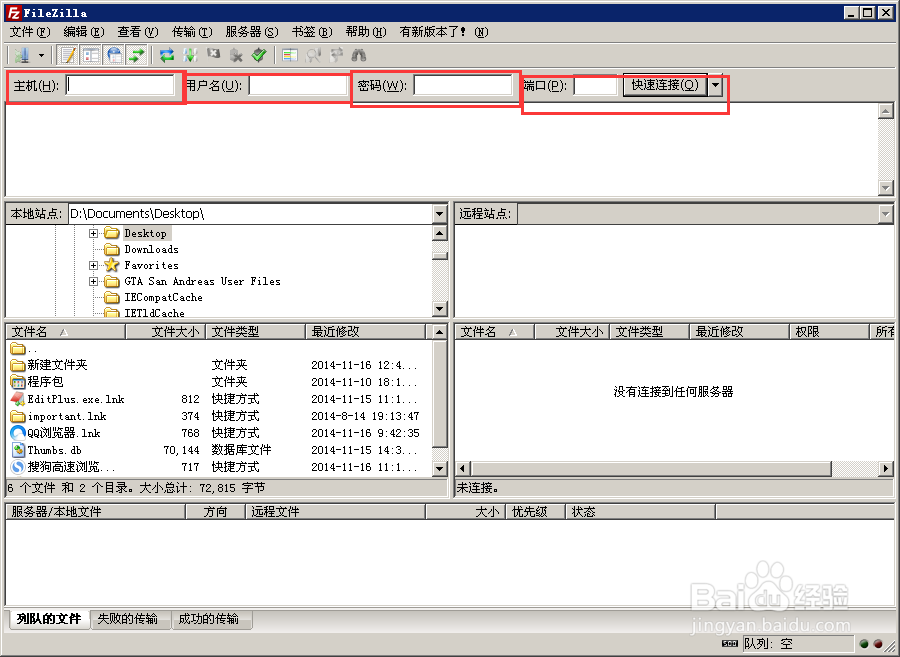
Task: Open the 远程站点 path dropdown
Action: coord(886,214)
